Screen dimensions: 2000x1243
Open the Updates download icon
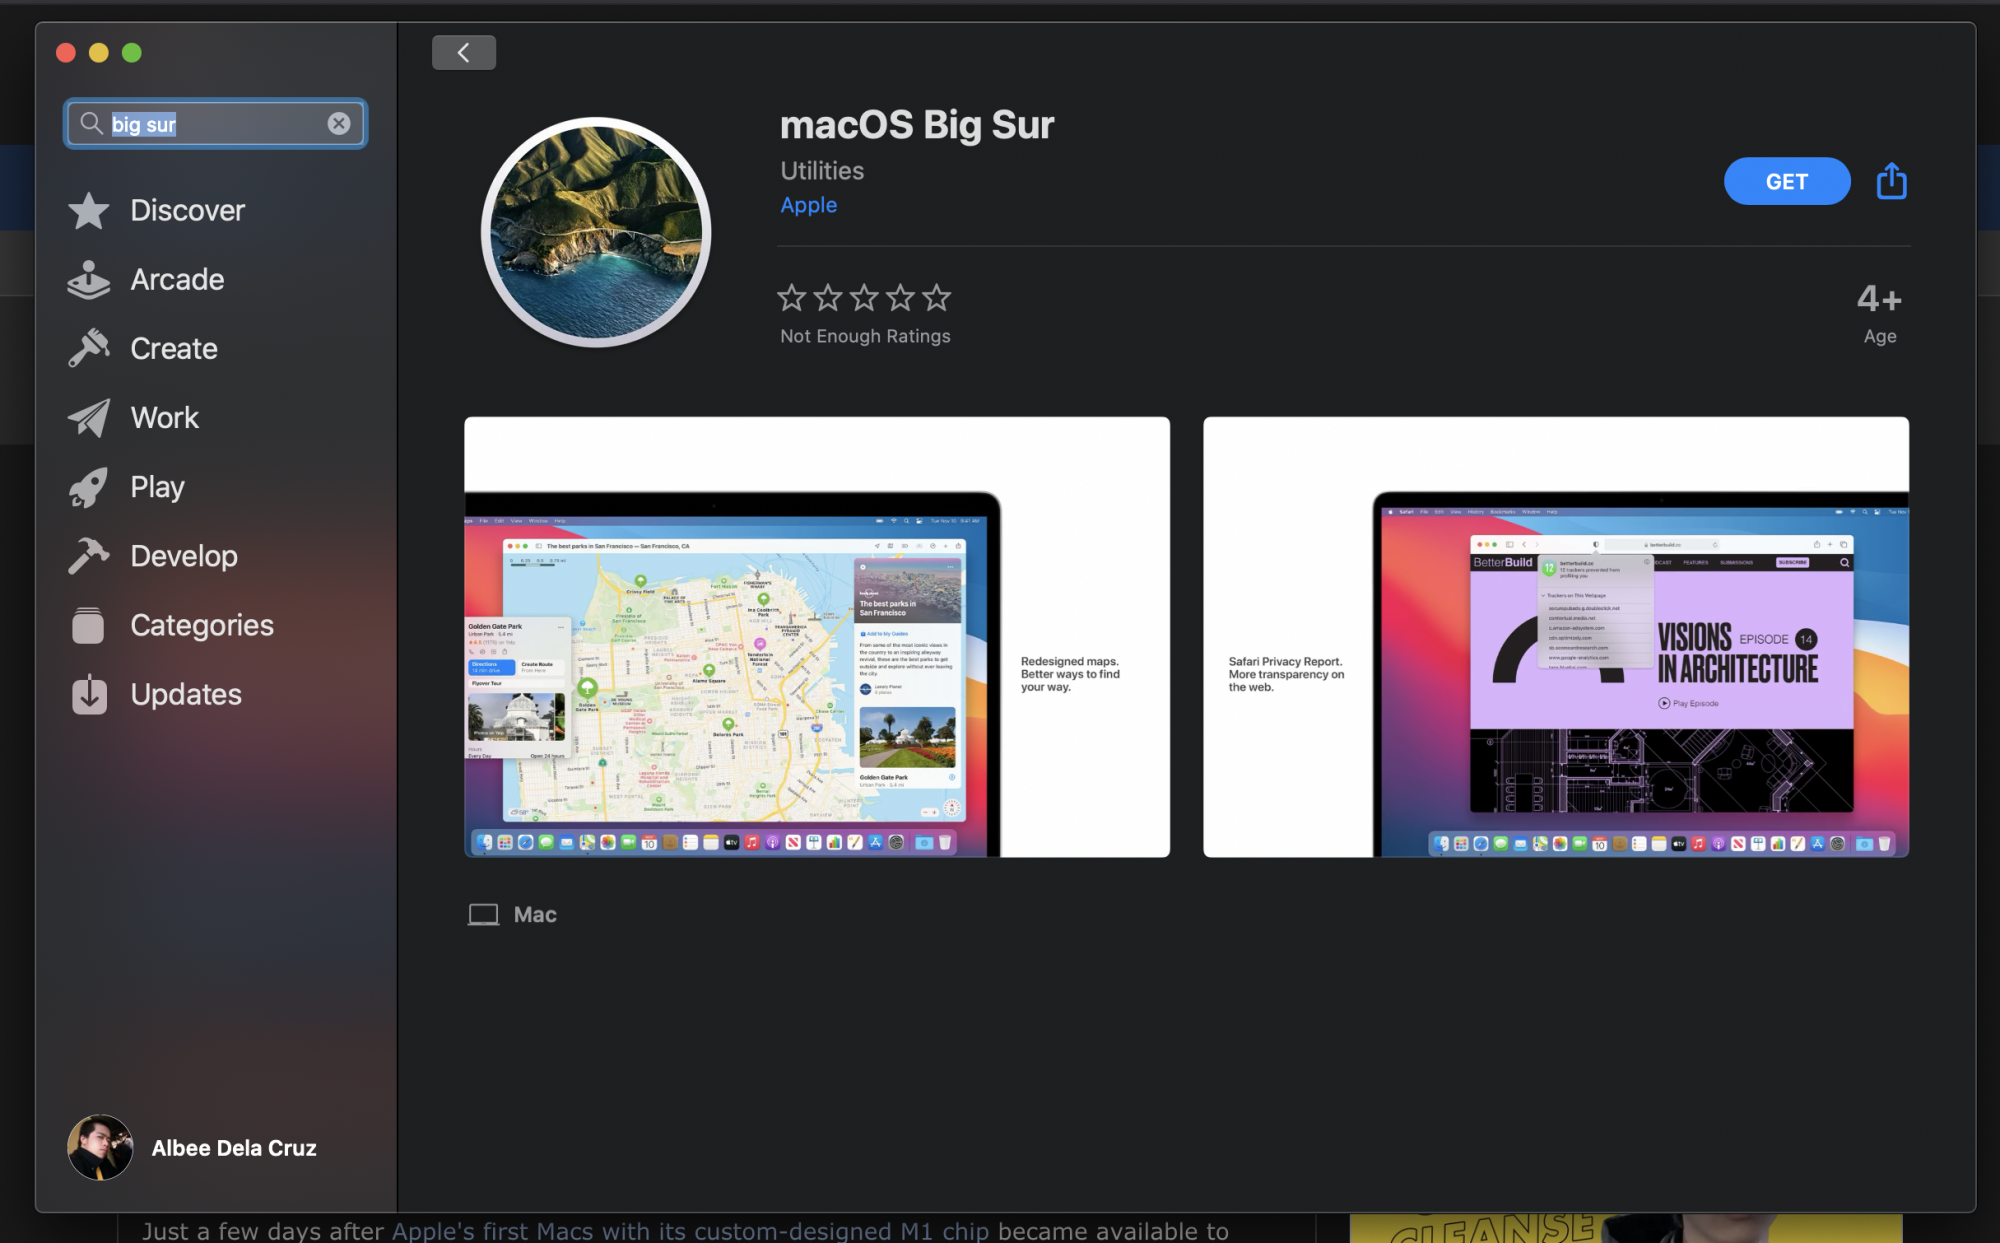[89, 694]
